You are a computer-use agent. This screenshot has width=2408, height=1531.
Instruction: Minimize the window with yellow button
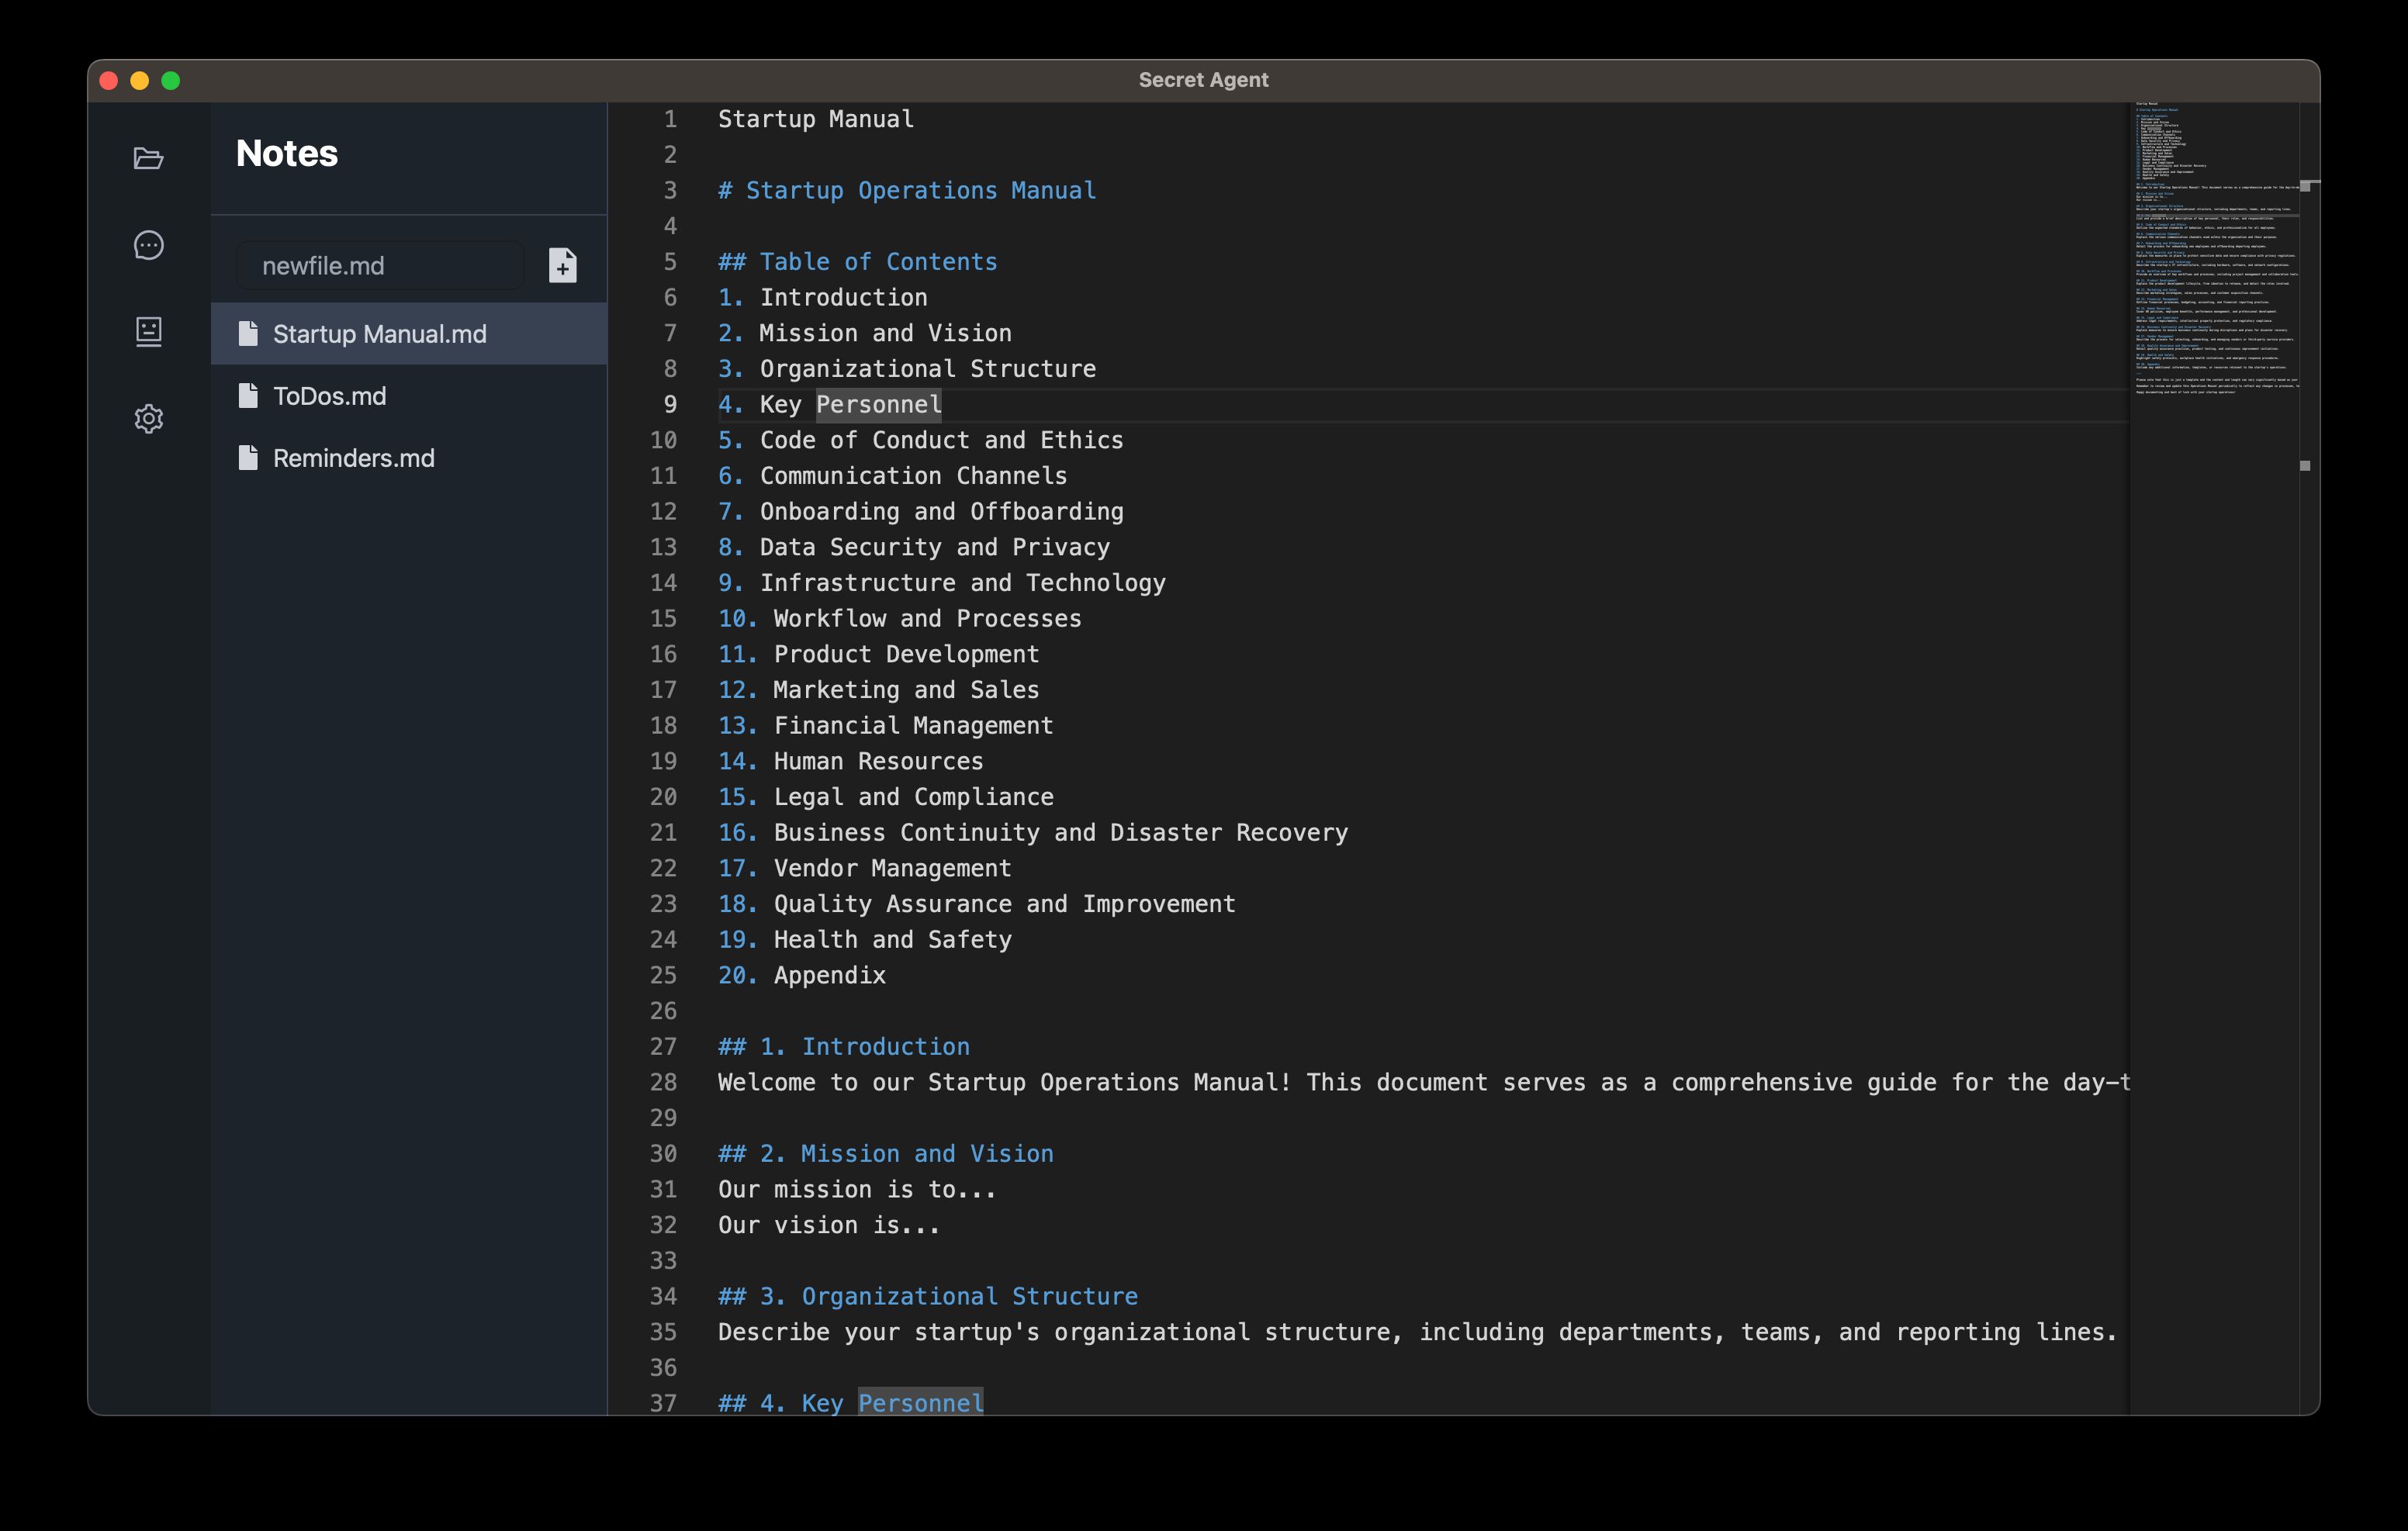click(140, 80)
